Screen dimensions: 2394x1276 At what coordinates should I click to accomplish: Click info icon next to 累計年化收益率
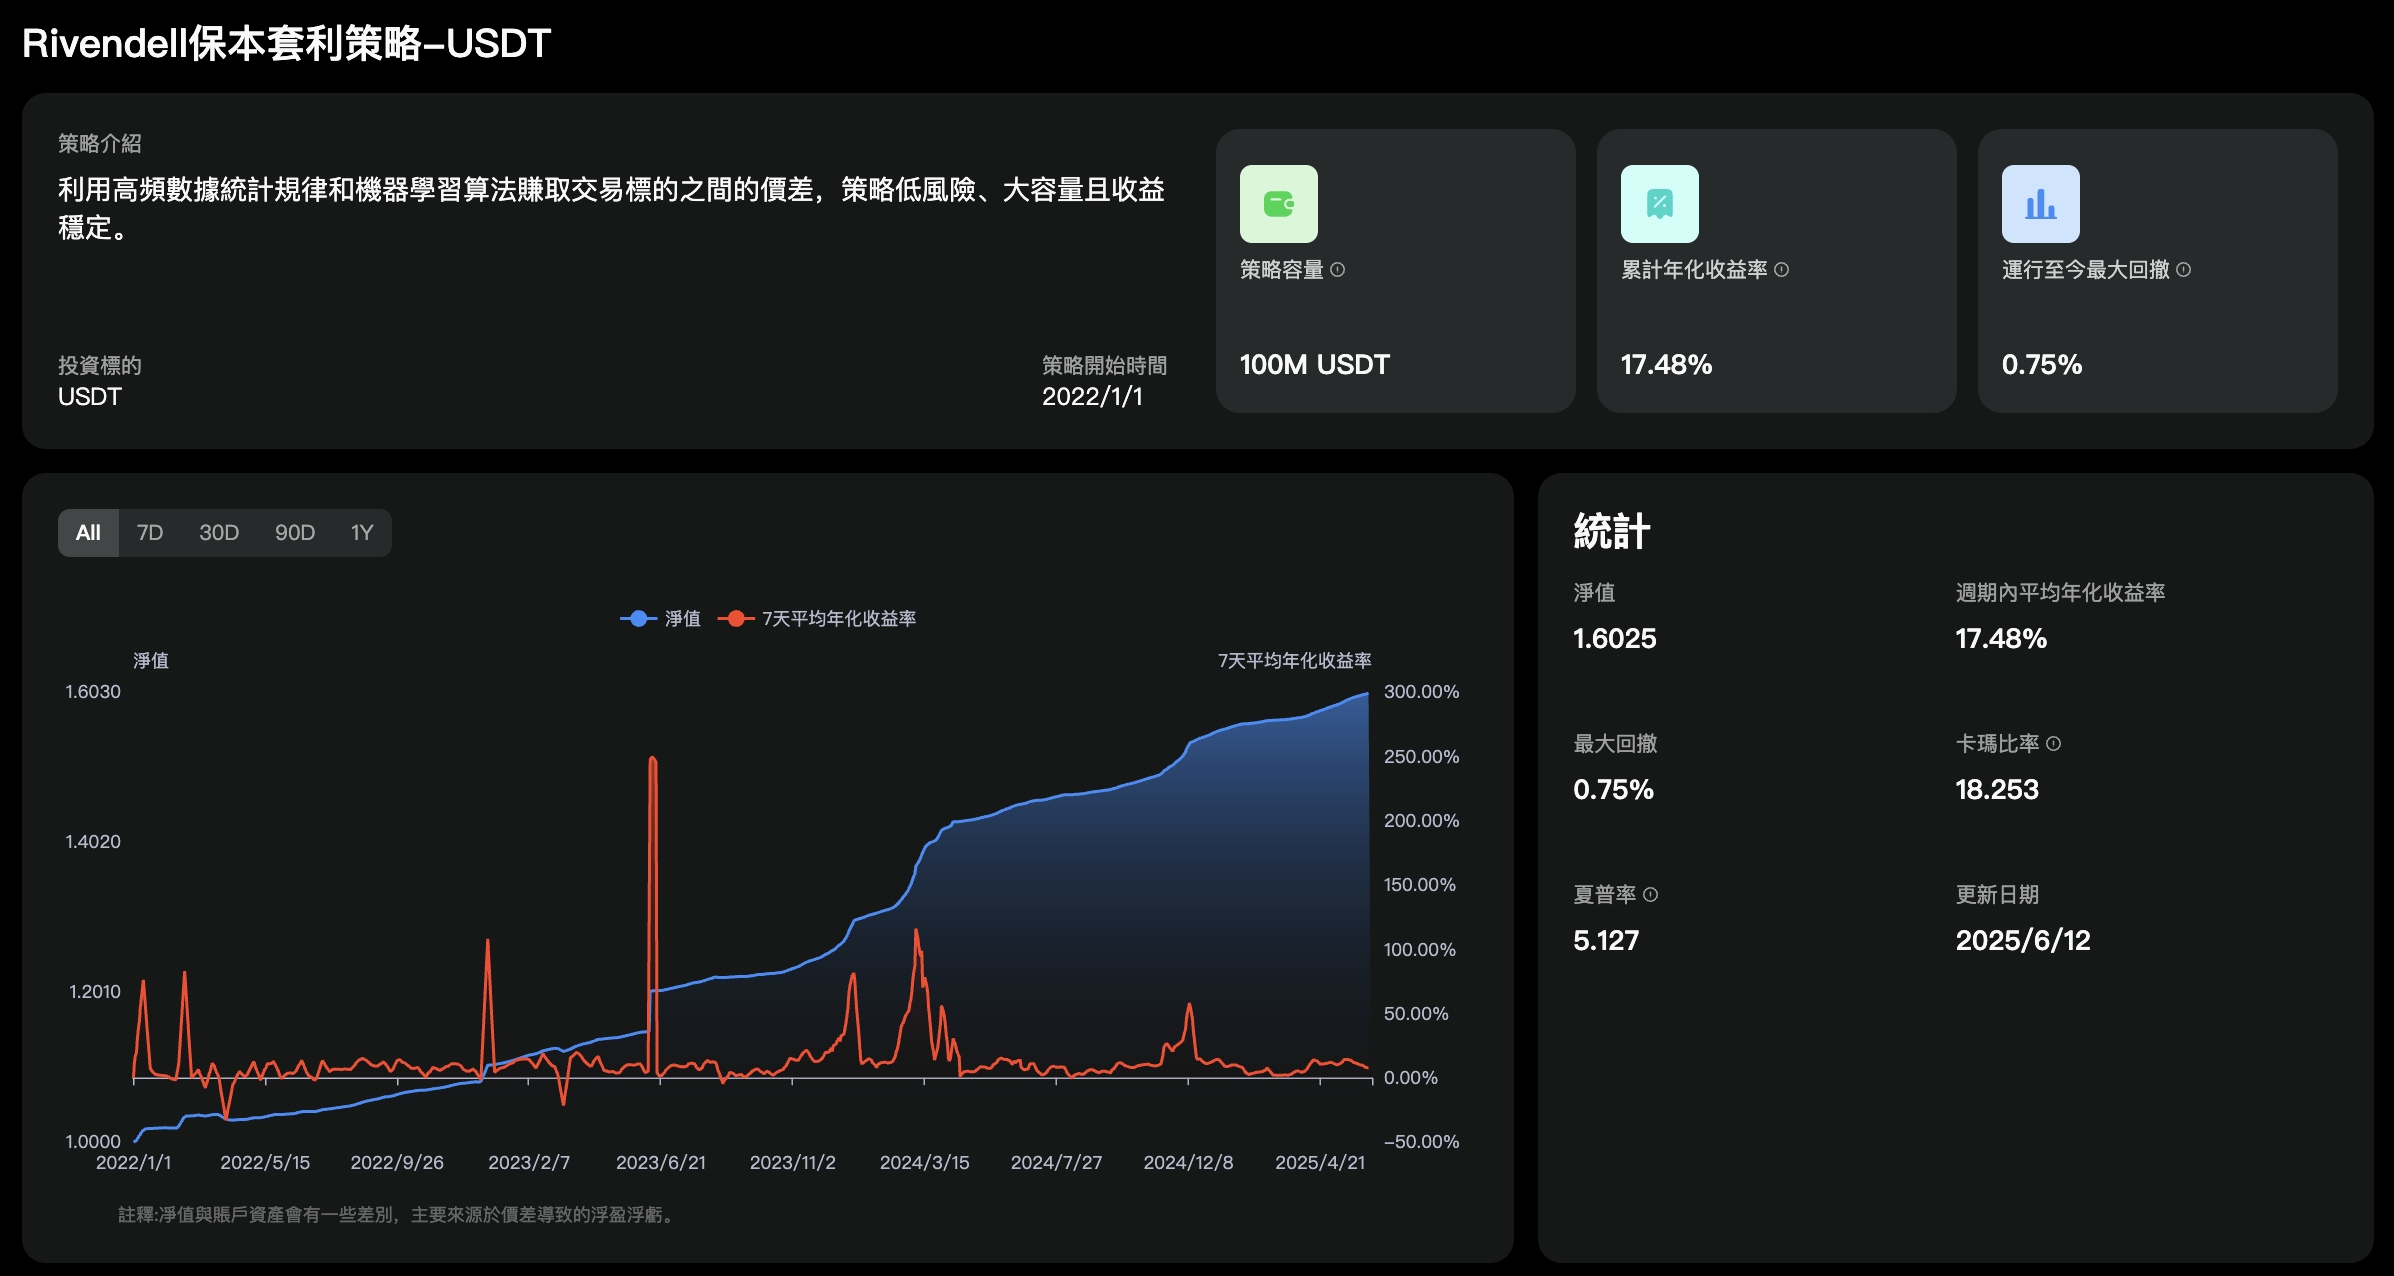click(x=1782, y=270)
